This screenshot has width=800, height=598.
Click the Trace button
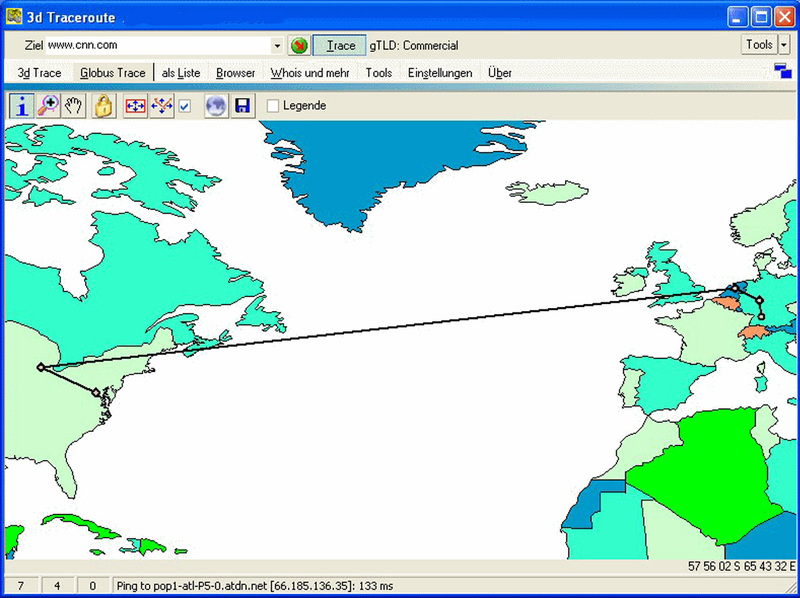[x=340, y=45]
